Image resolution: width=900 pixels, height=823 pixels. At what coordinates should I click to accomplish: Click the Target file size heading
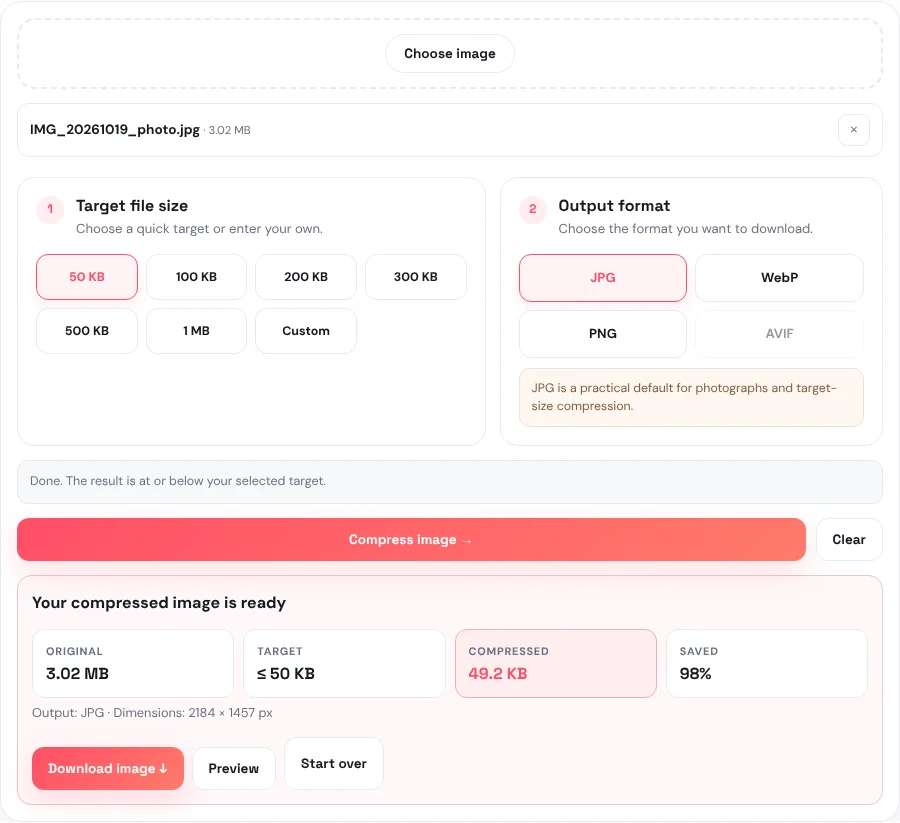point(132,205)
